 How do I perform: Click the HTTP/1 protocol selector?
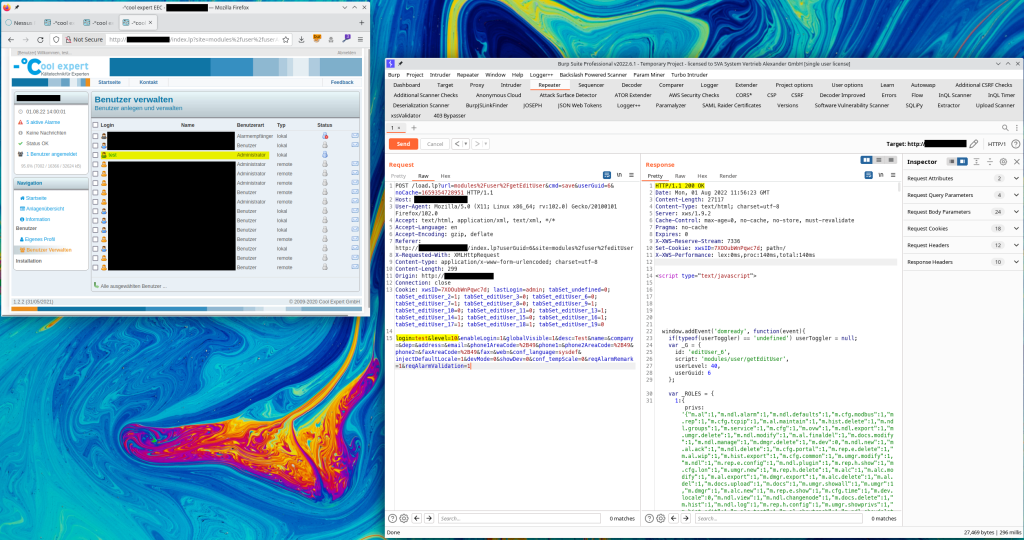click(x=996, y=144)
